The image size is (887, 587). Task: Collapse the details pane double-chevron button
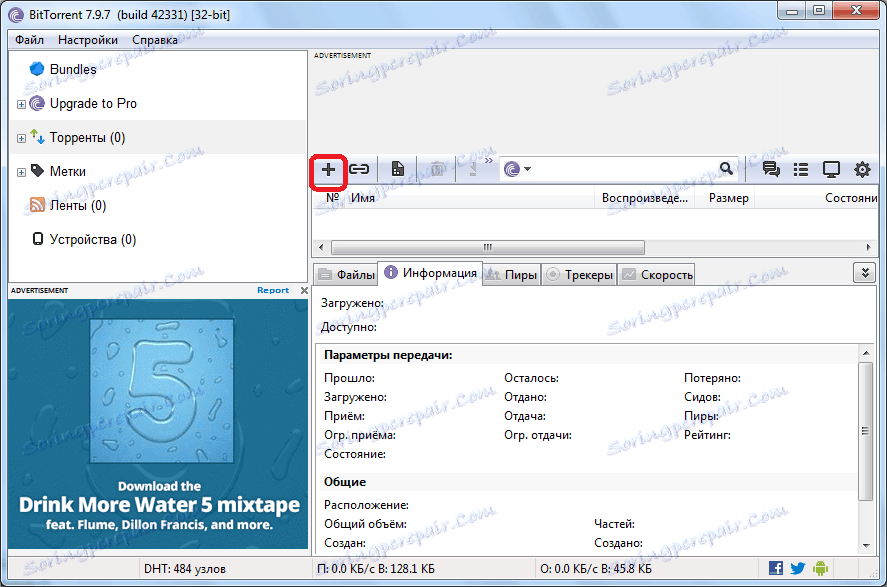tap(864, 273)
